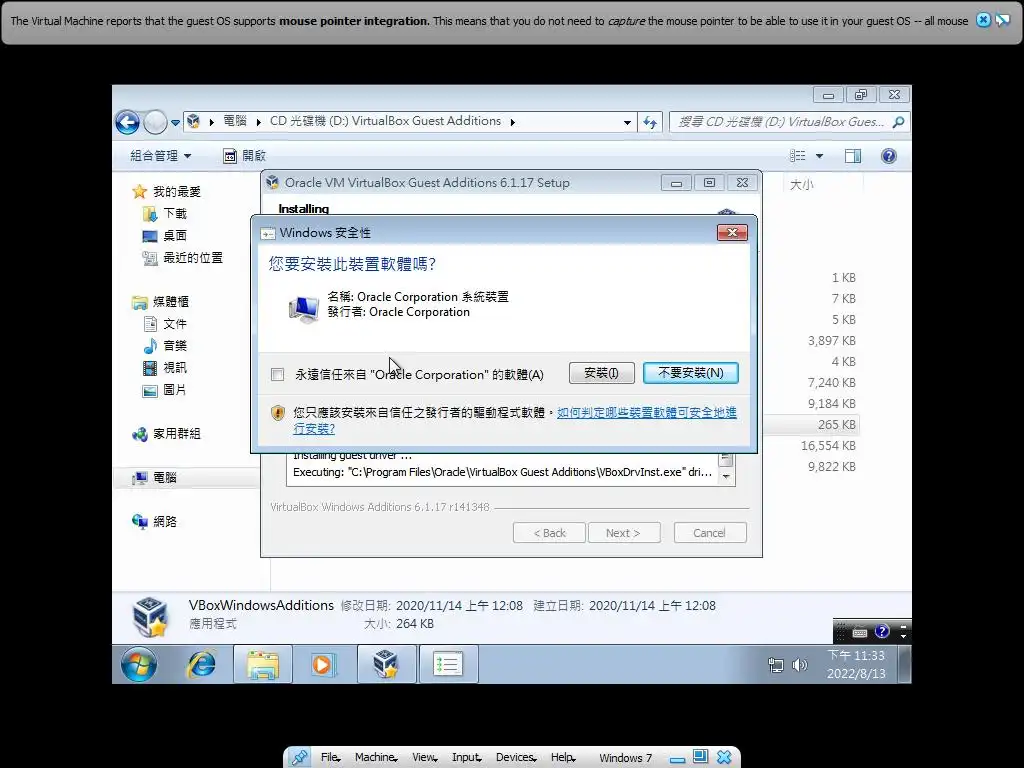Open view options dropdown arrow

[x=820, y=156]
